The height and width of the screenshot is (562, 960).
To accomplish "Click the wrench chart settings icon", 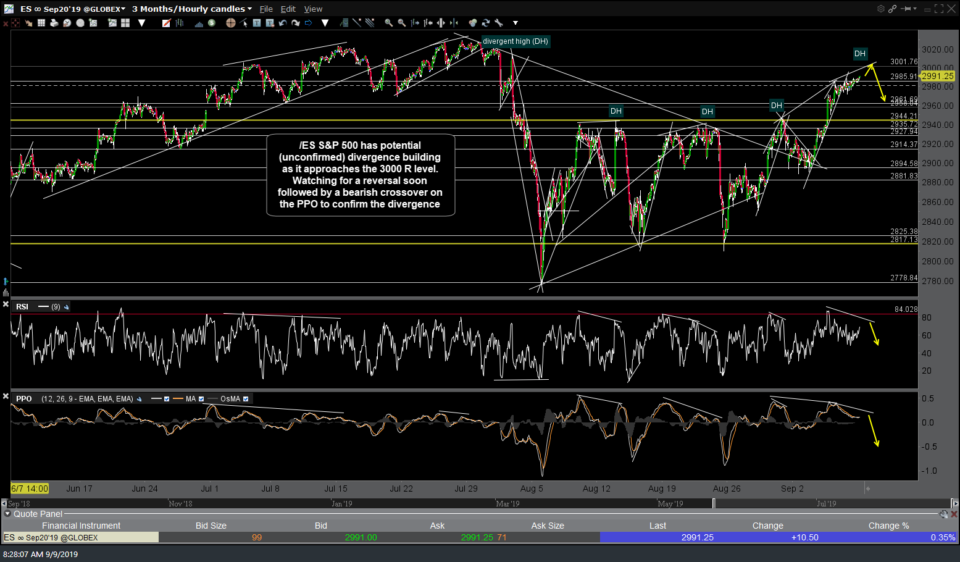I will [498, 23].
